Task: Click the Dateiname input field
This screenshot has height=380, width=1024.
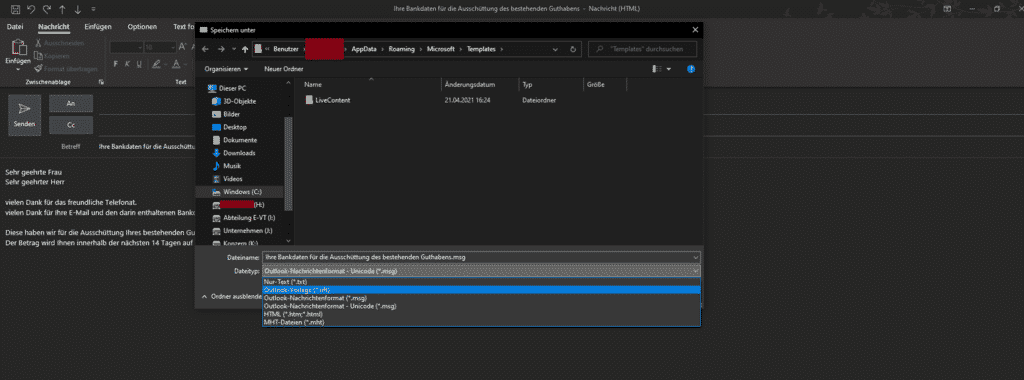Action: coord(481,257)
